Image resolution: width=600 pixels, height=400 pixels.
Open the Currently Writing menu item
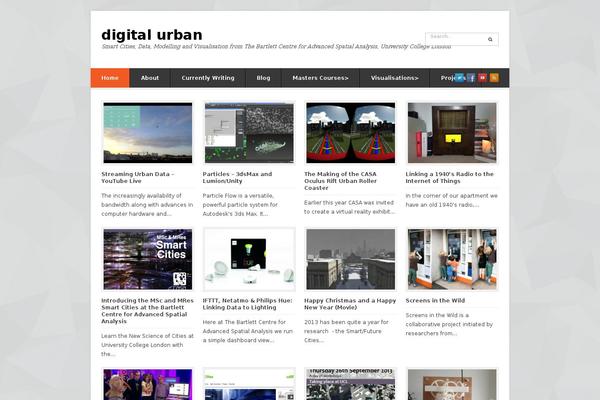[208, 78]
